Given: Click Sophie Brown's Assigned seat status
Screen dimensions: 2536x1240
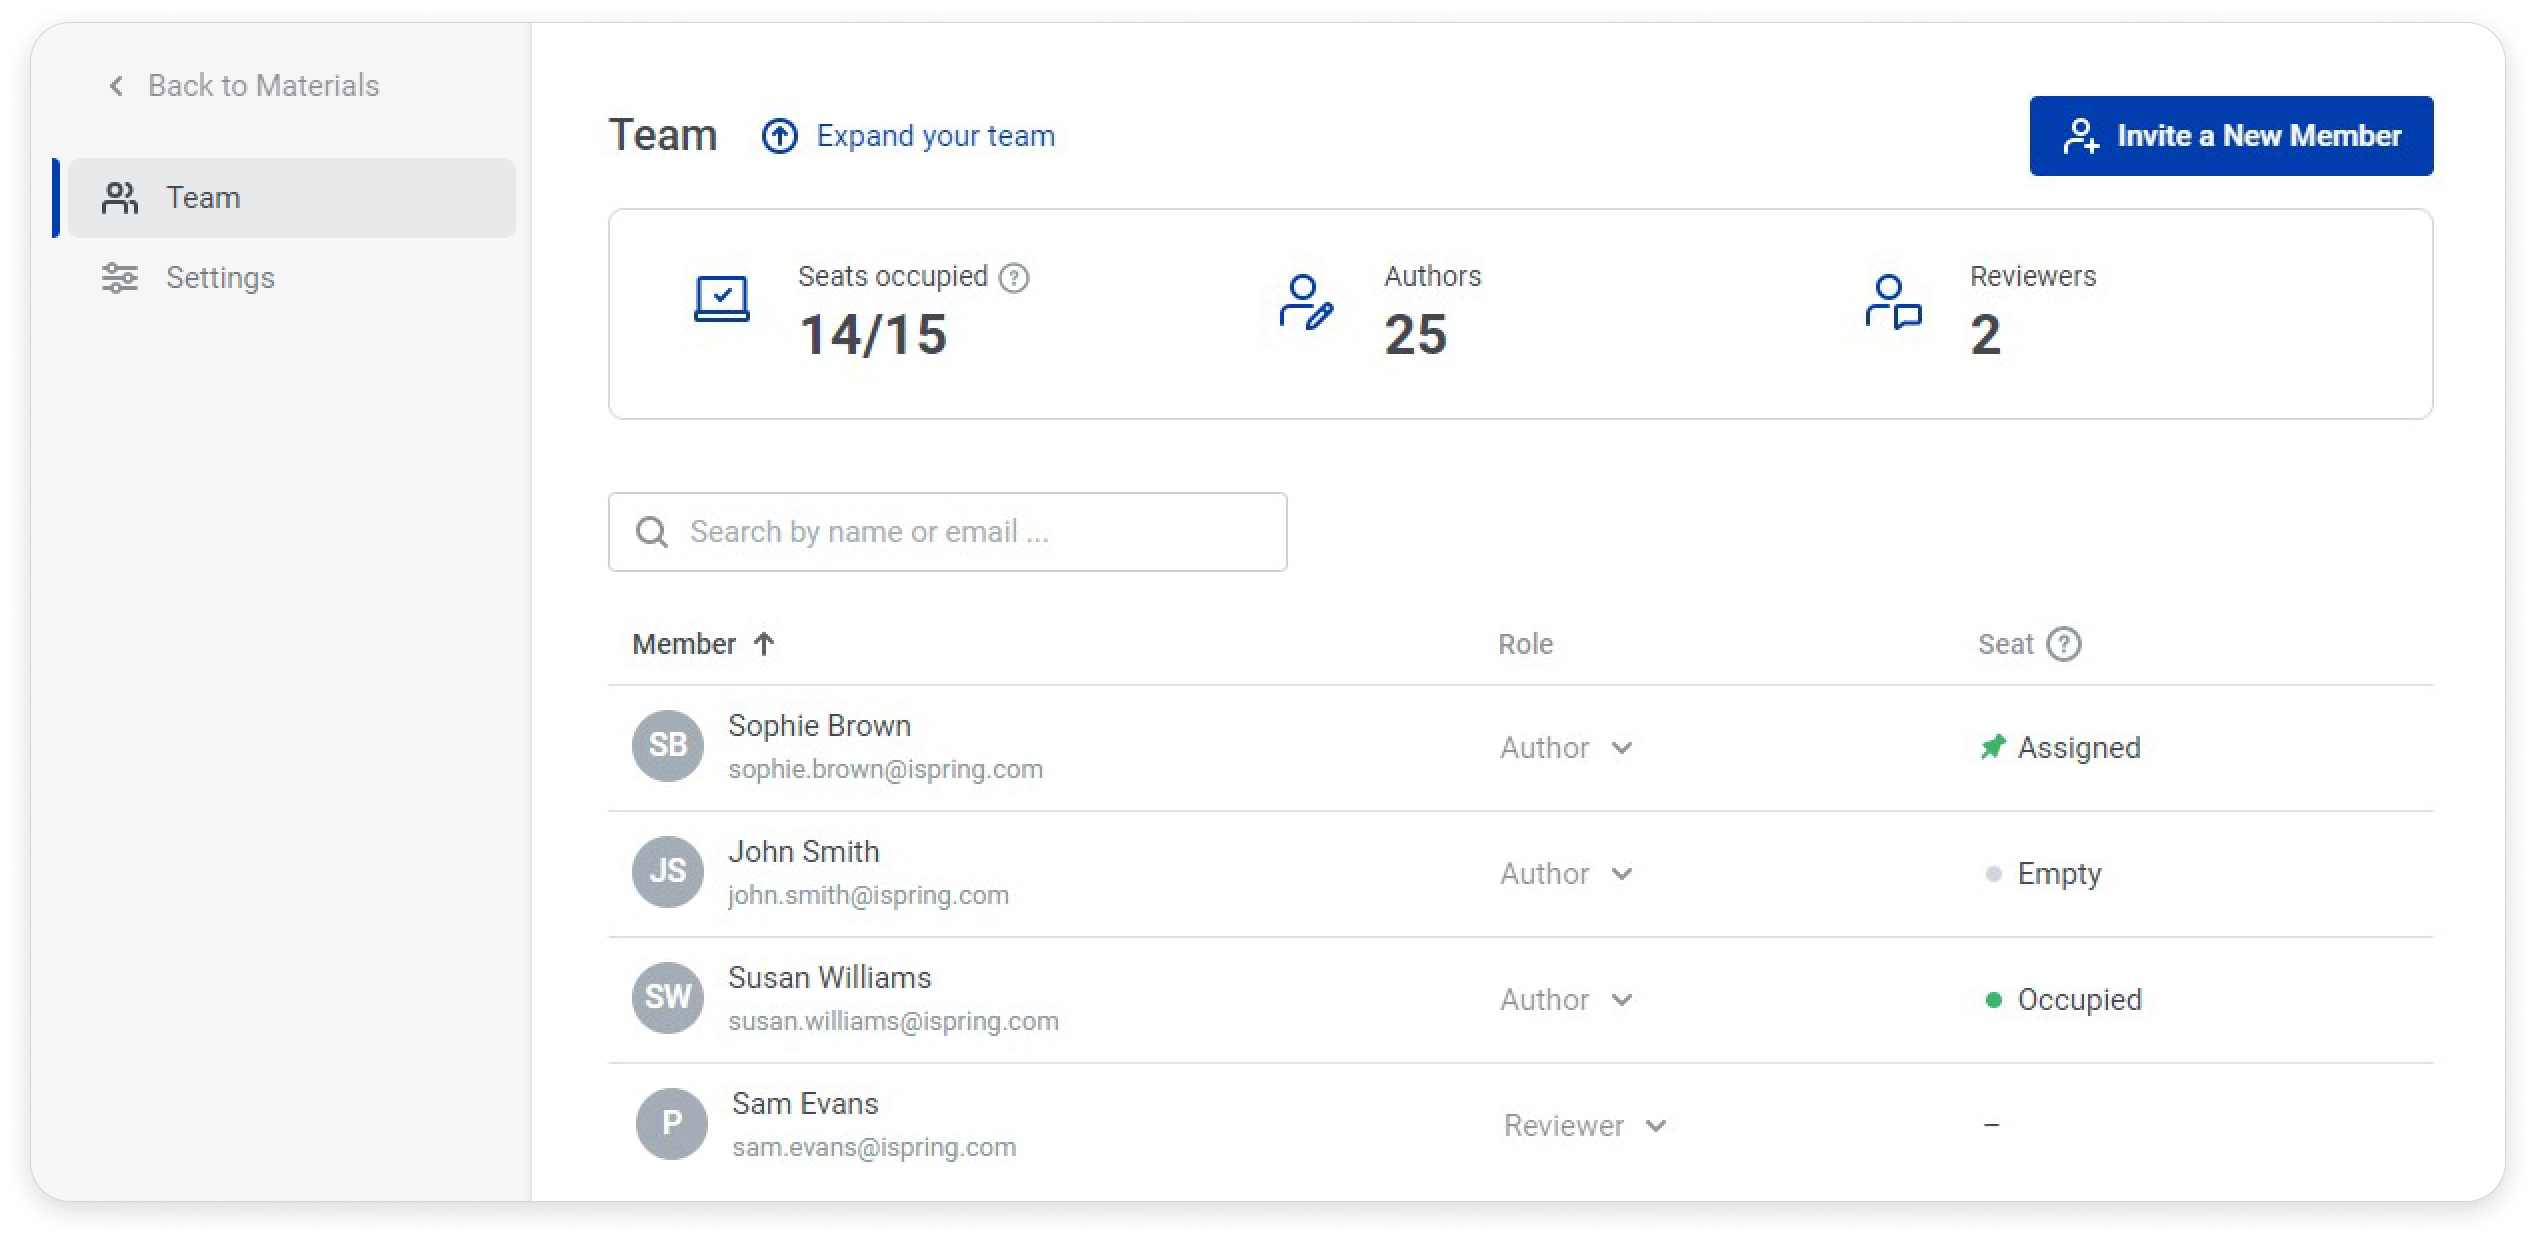Looking at the screenshot, I should (x=2079, y=748).
